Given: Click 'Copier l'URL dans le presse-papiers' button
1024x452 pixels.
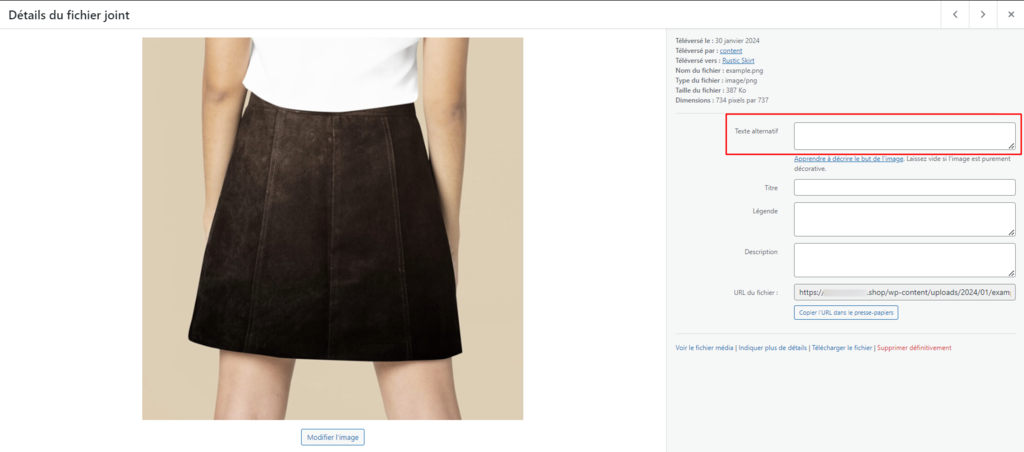Looking at the screenshot, I should 846,313.
